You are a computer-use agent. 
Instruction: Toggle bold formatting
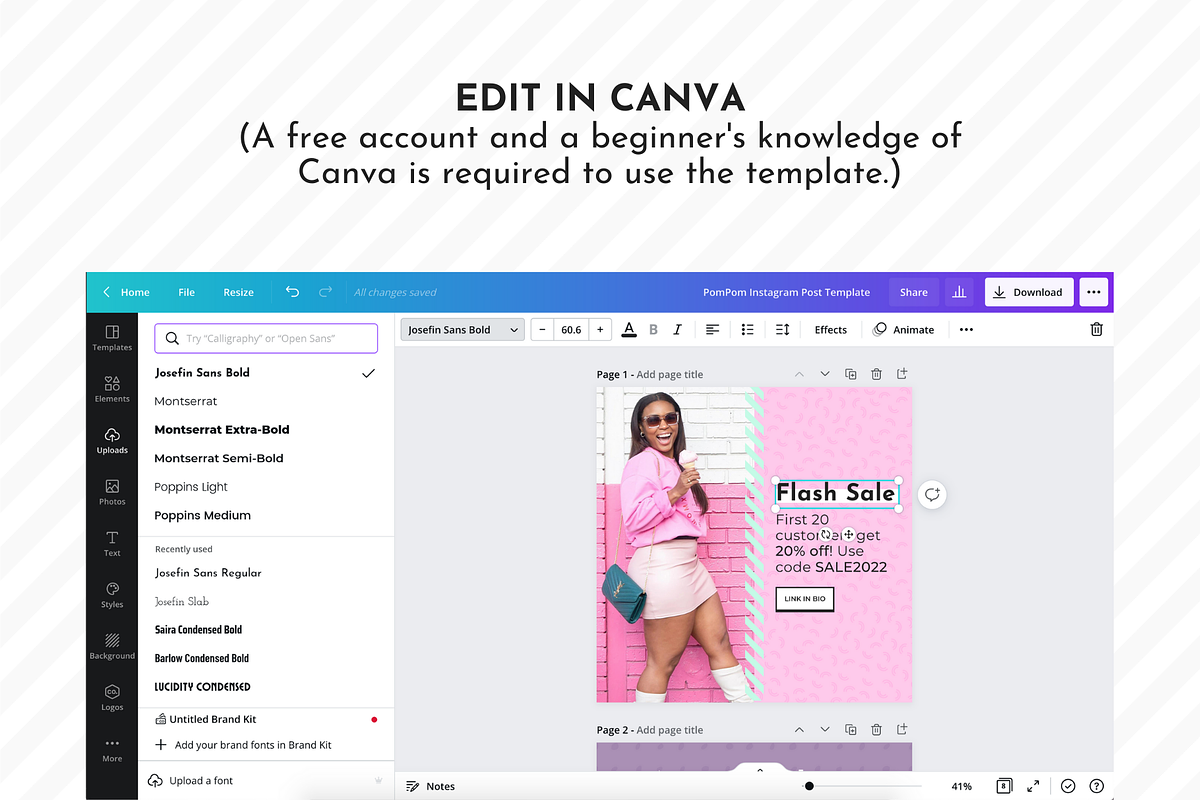tap(654, 329)
